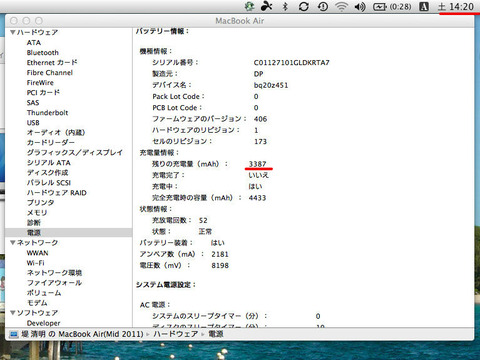Click the 電源 path bar segment
This screenshot has width=480, height=360.
point(216,334)
